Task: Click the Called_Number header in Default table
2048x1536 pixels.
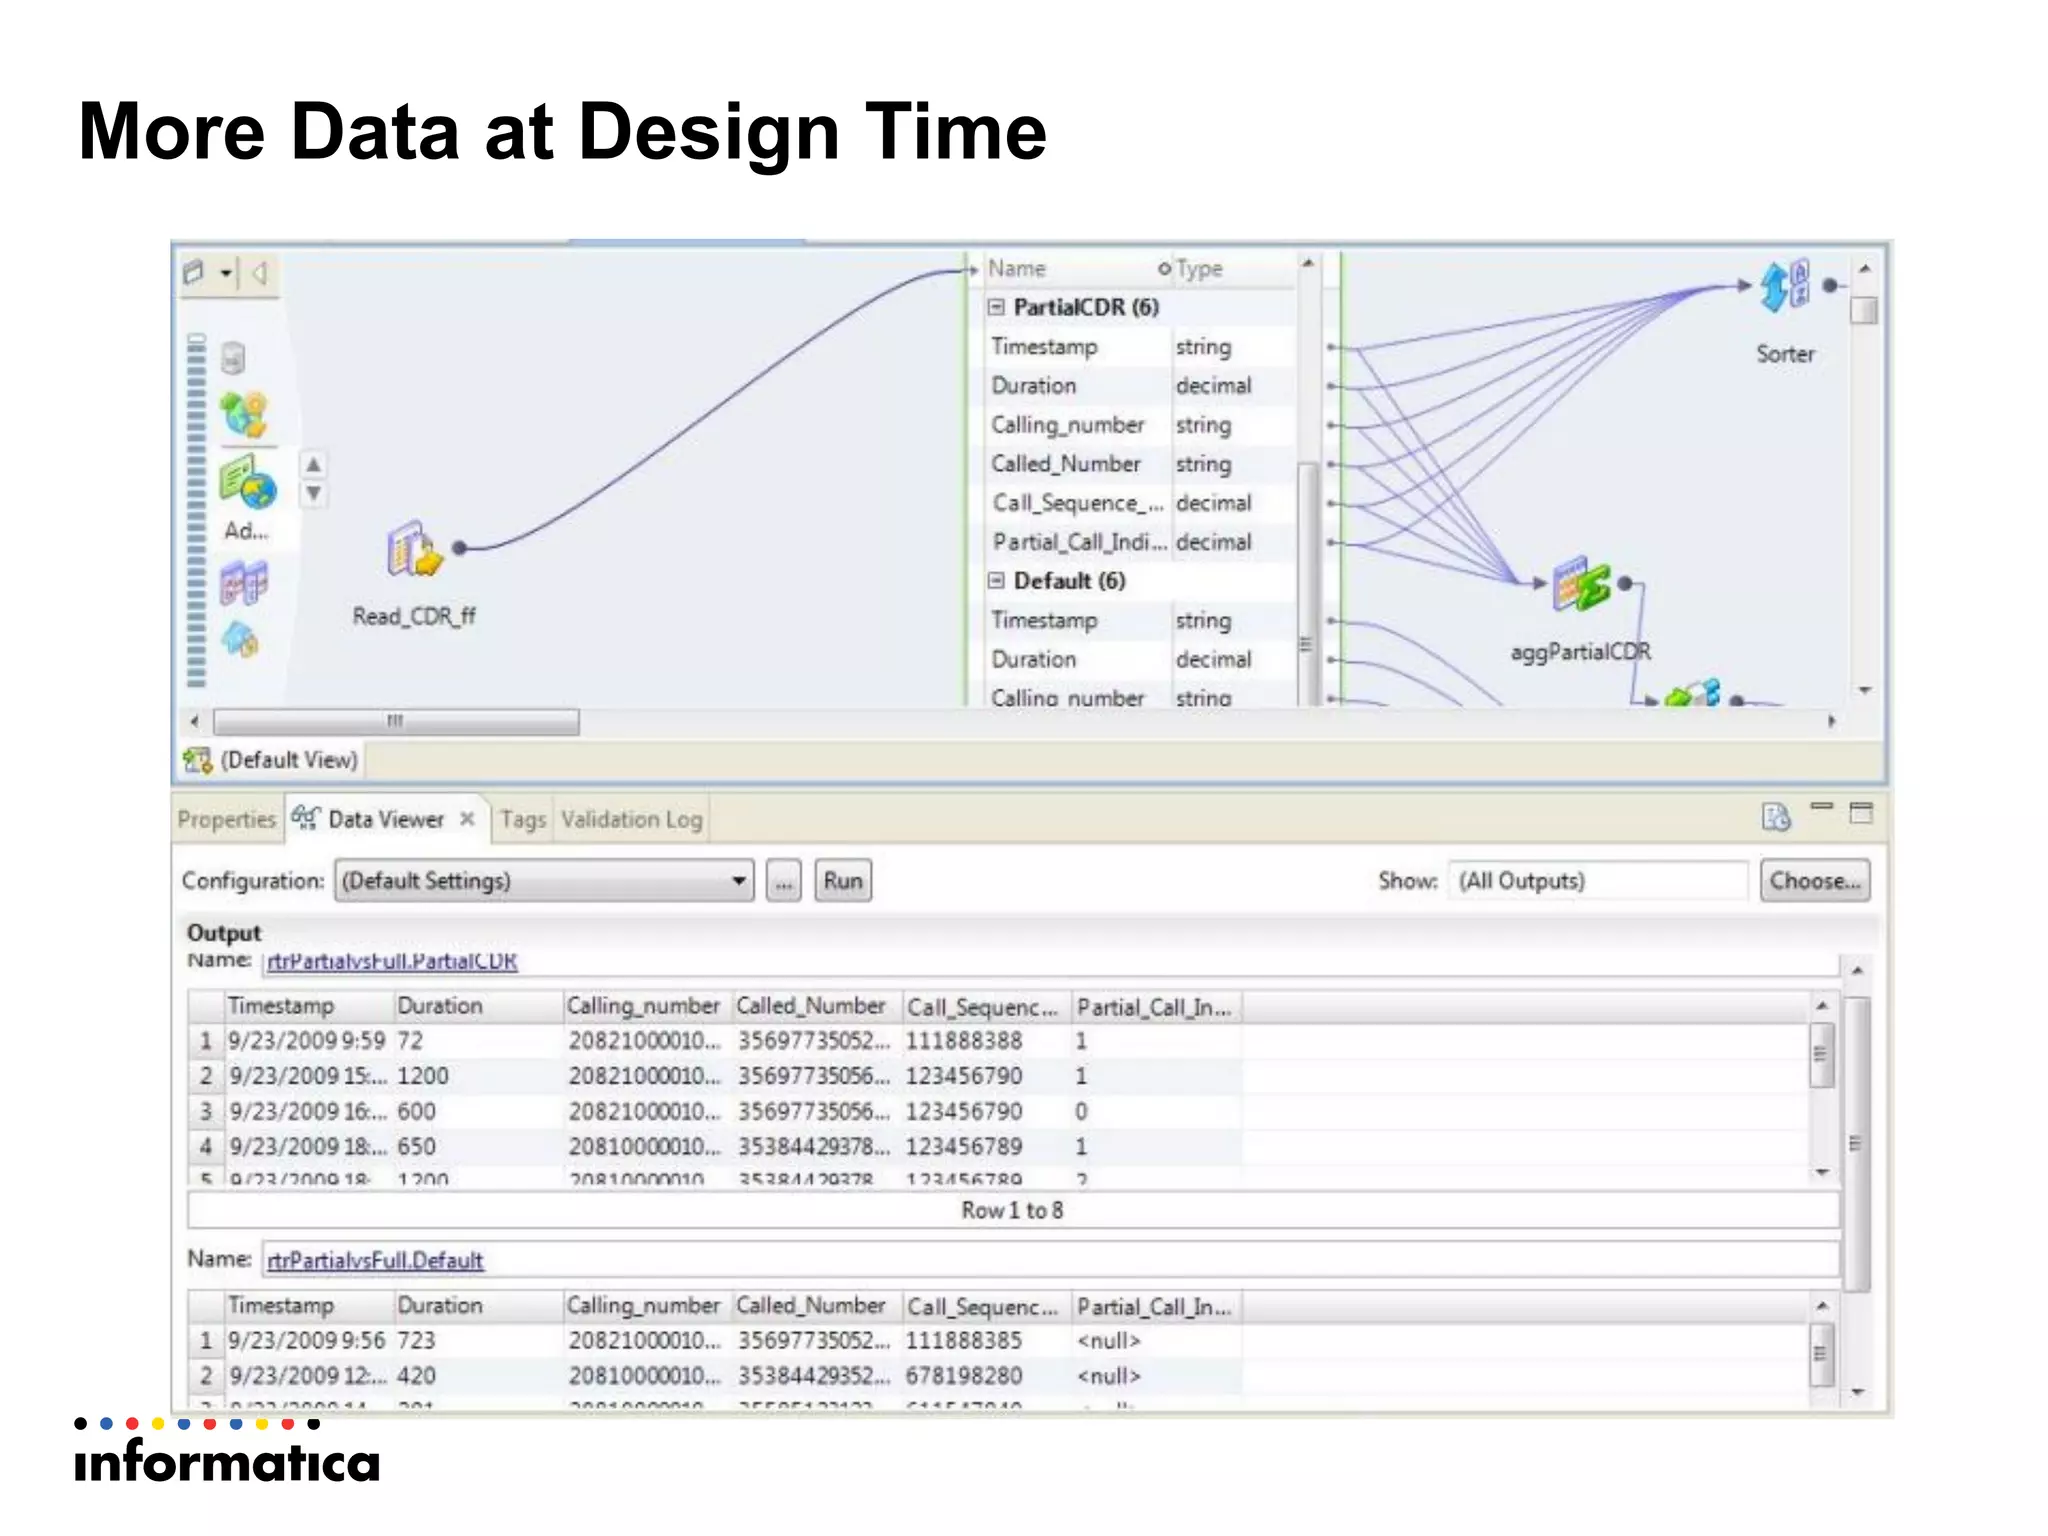Action: 816,1307
